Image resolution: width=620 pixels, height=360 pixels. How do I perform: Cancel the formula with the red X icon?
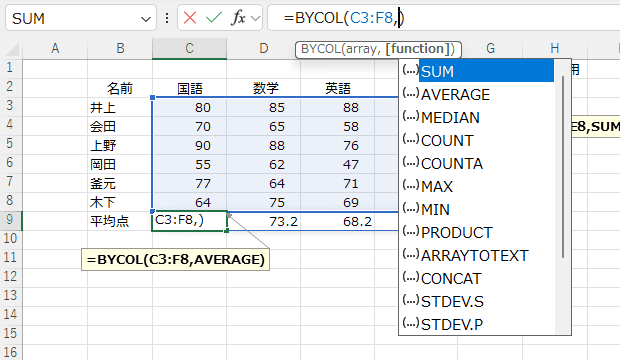point(190,18)
